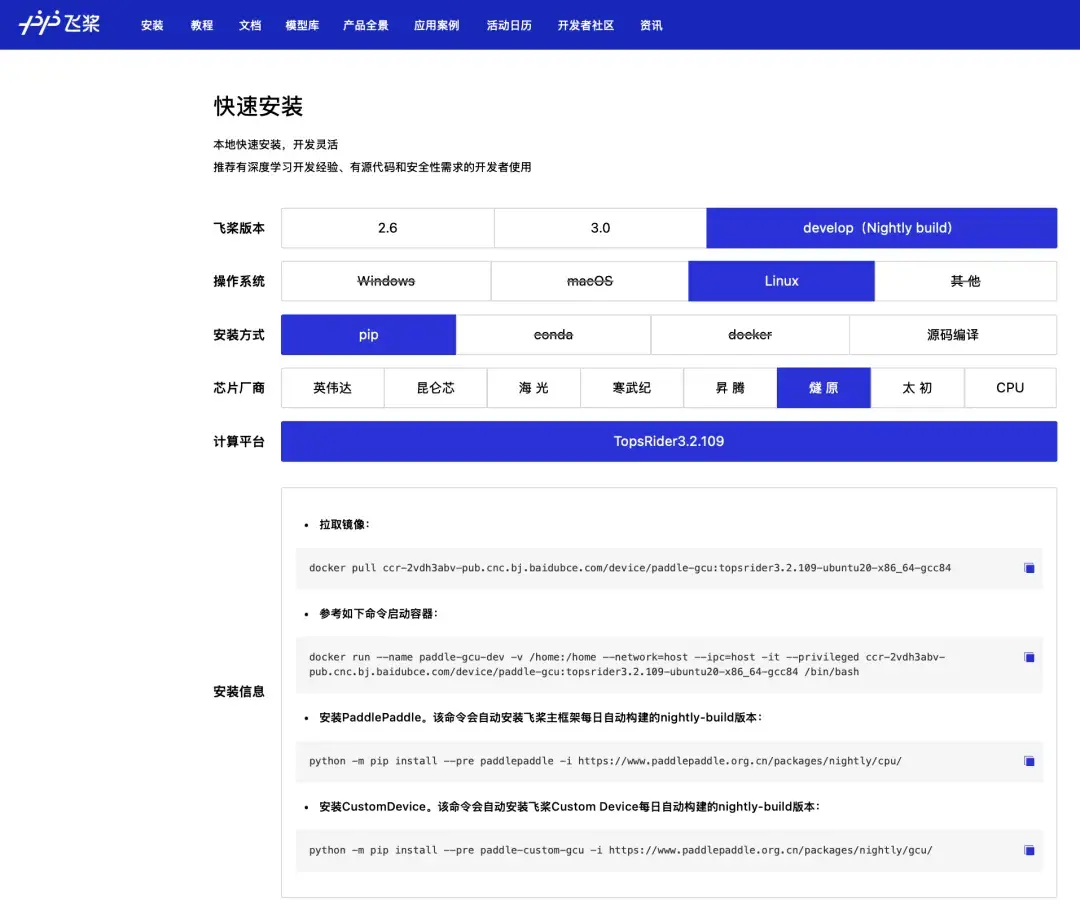Open the 安装 menu item
1080x910 pixels.
click(x=152, y=25)
